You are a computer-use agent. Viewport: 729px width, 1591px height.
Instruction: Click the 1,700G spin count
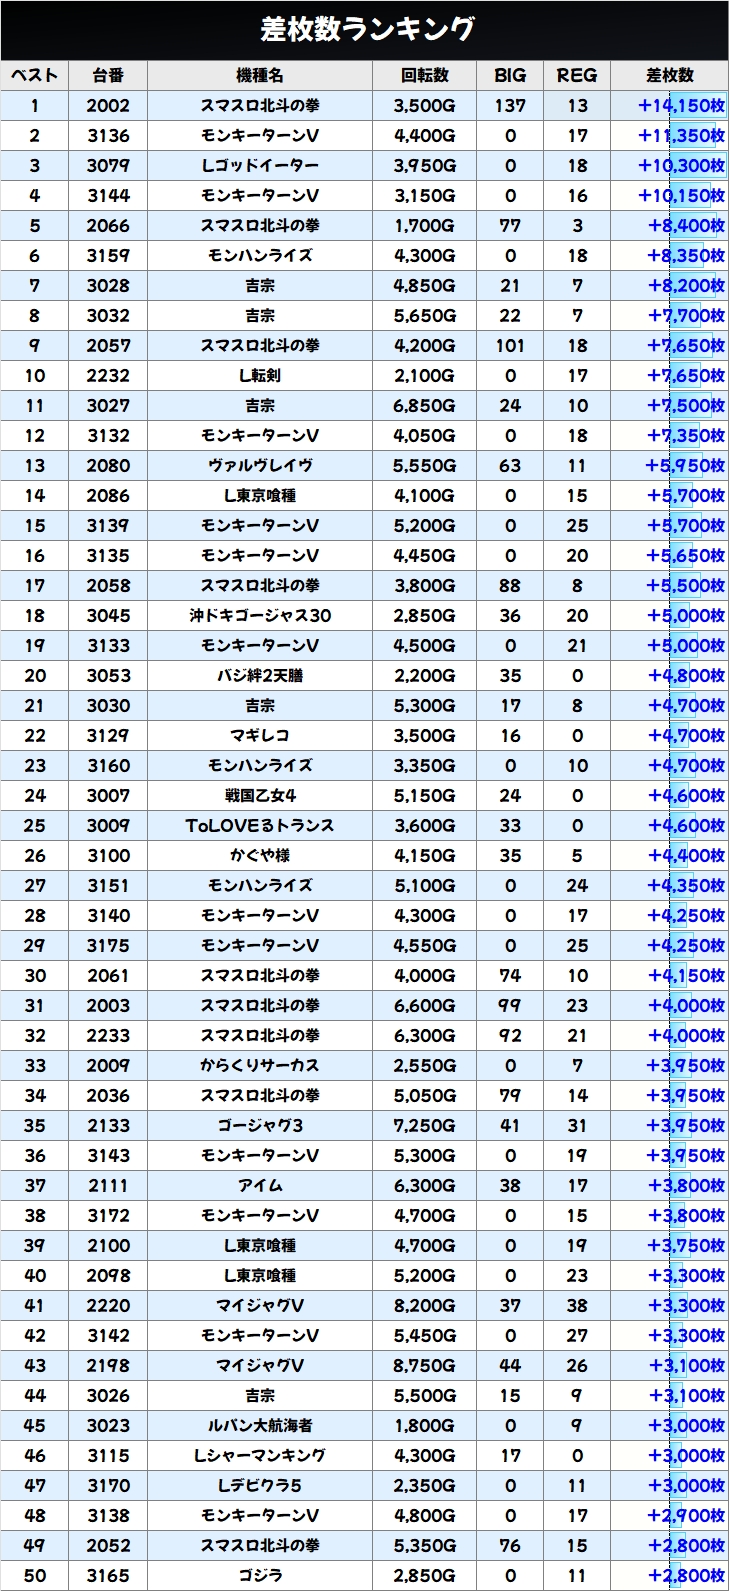pyautogui.click(x=425, y=226)
